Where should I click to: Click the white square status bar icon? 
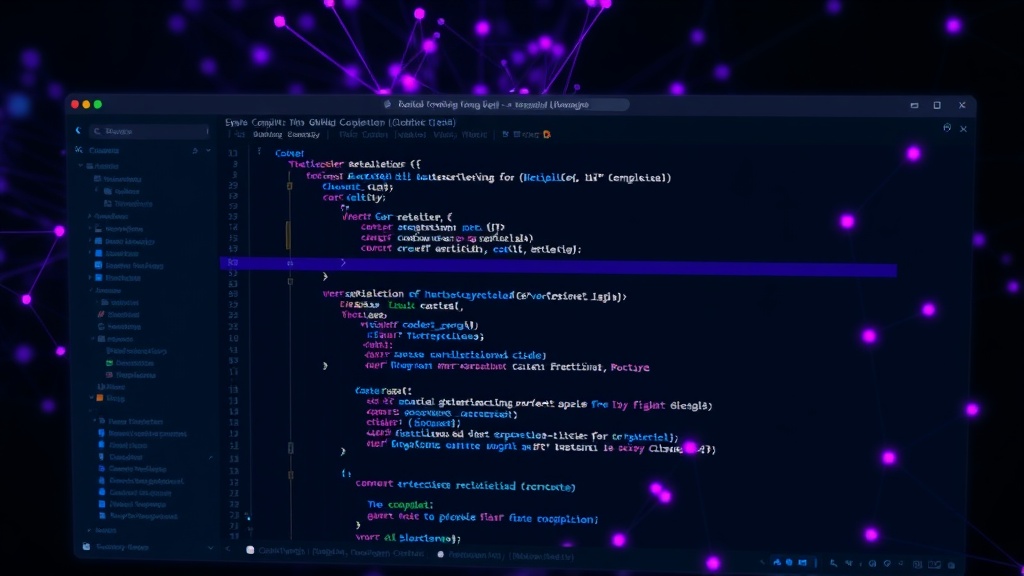pyautogui.click(x=250, y=550)
